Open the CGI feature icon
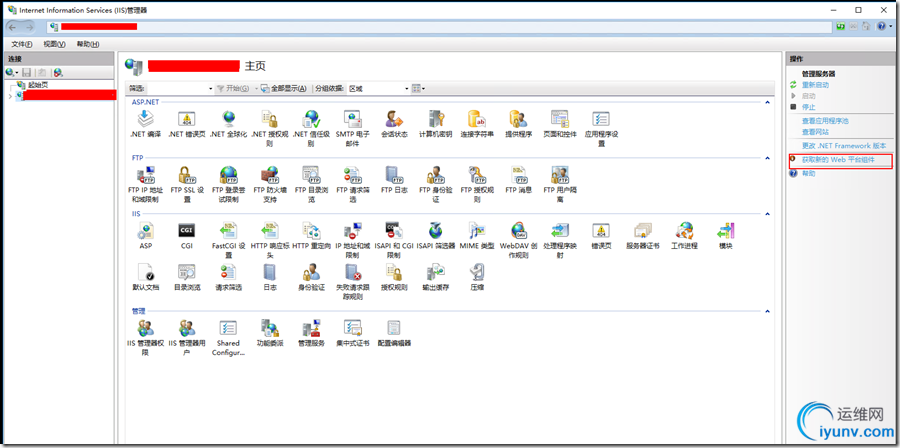This screenshot has width=900, height=448. click(187, 231)
